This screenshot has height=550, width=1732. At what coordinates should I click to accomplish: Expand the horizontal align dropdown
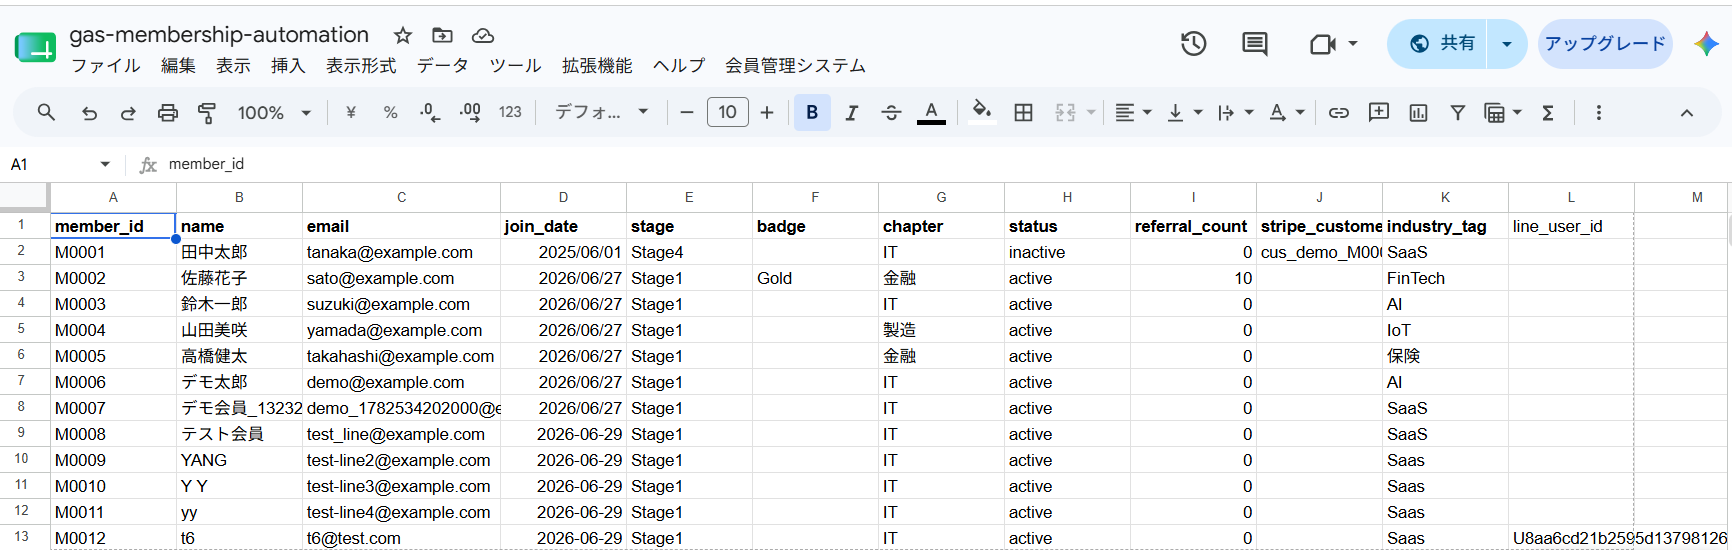[1147, 113]
